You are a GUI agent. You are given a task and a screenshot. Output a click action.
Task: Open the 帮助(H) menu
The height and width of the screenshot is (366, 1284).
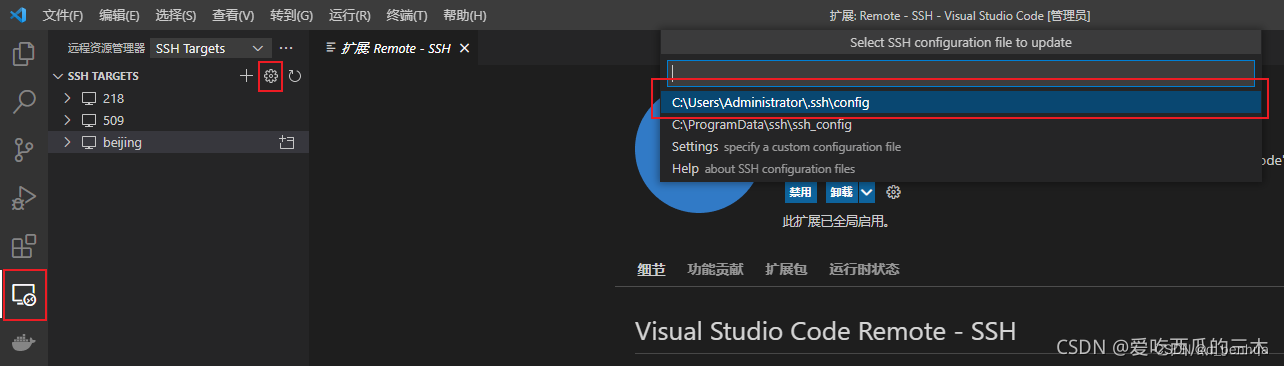[x=464, y=16]
